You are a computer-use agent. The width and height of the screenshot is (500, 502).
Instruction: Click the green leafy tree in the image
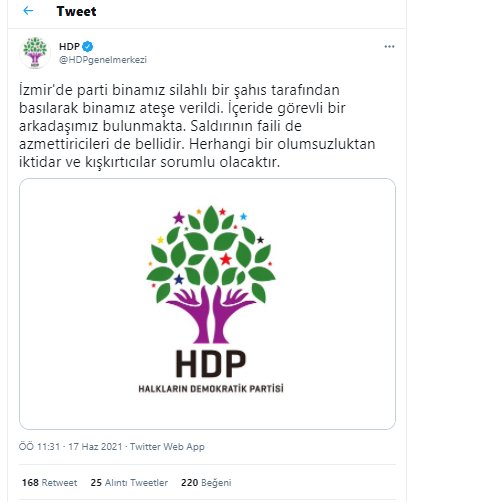click(211, 253)
